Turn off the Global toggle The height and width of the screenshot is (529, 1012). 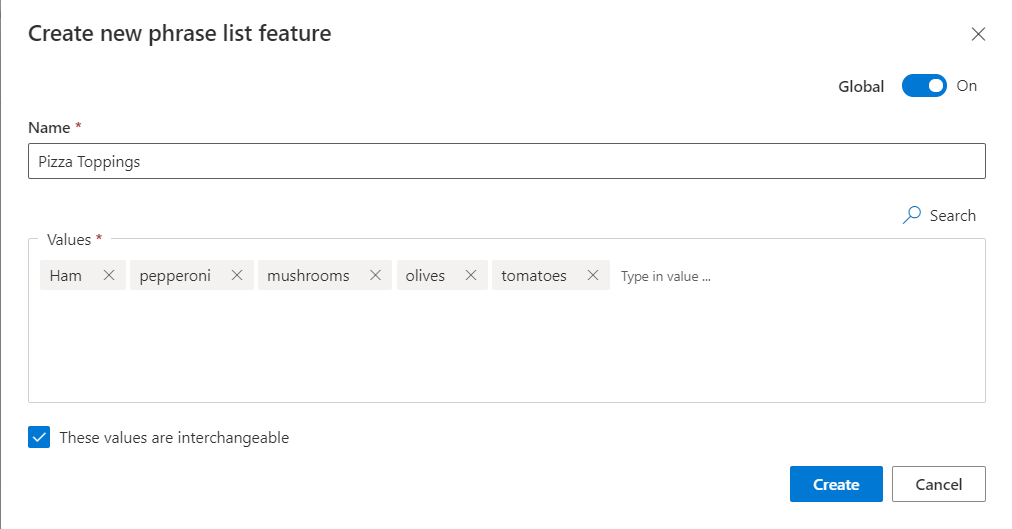tap(924, 86)
